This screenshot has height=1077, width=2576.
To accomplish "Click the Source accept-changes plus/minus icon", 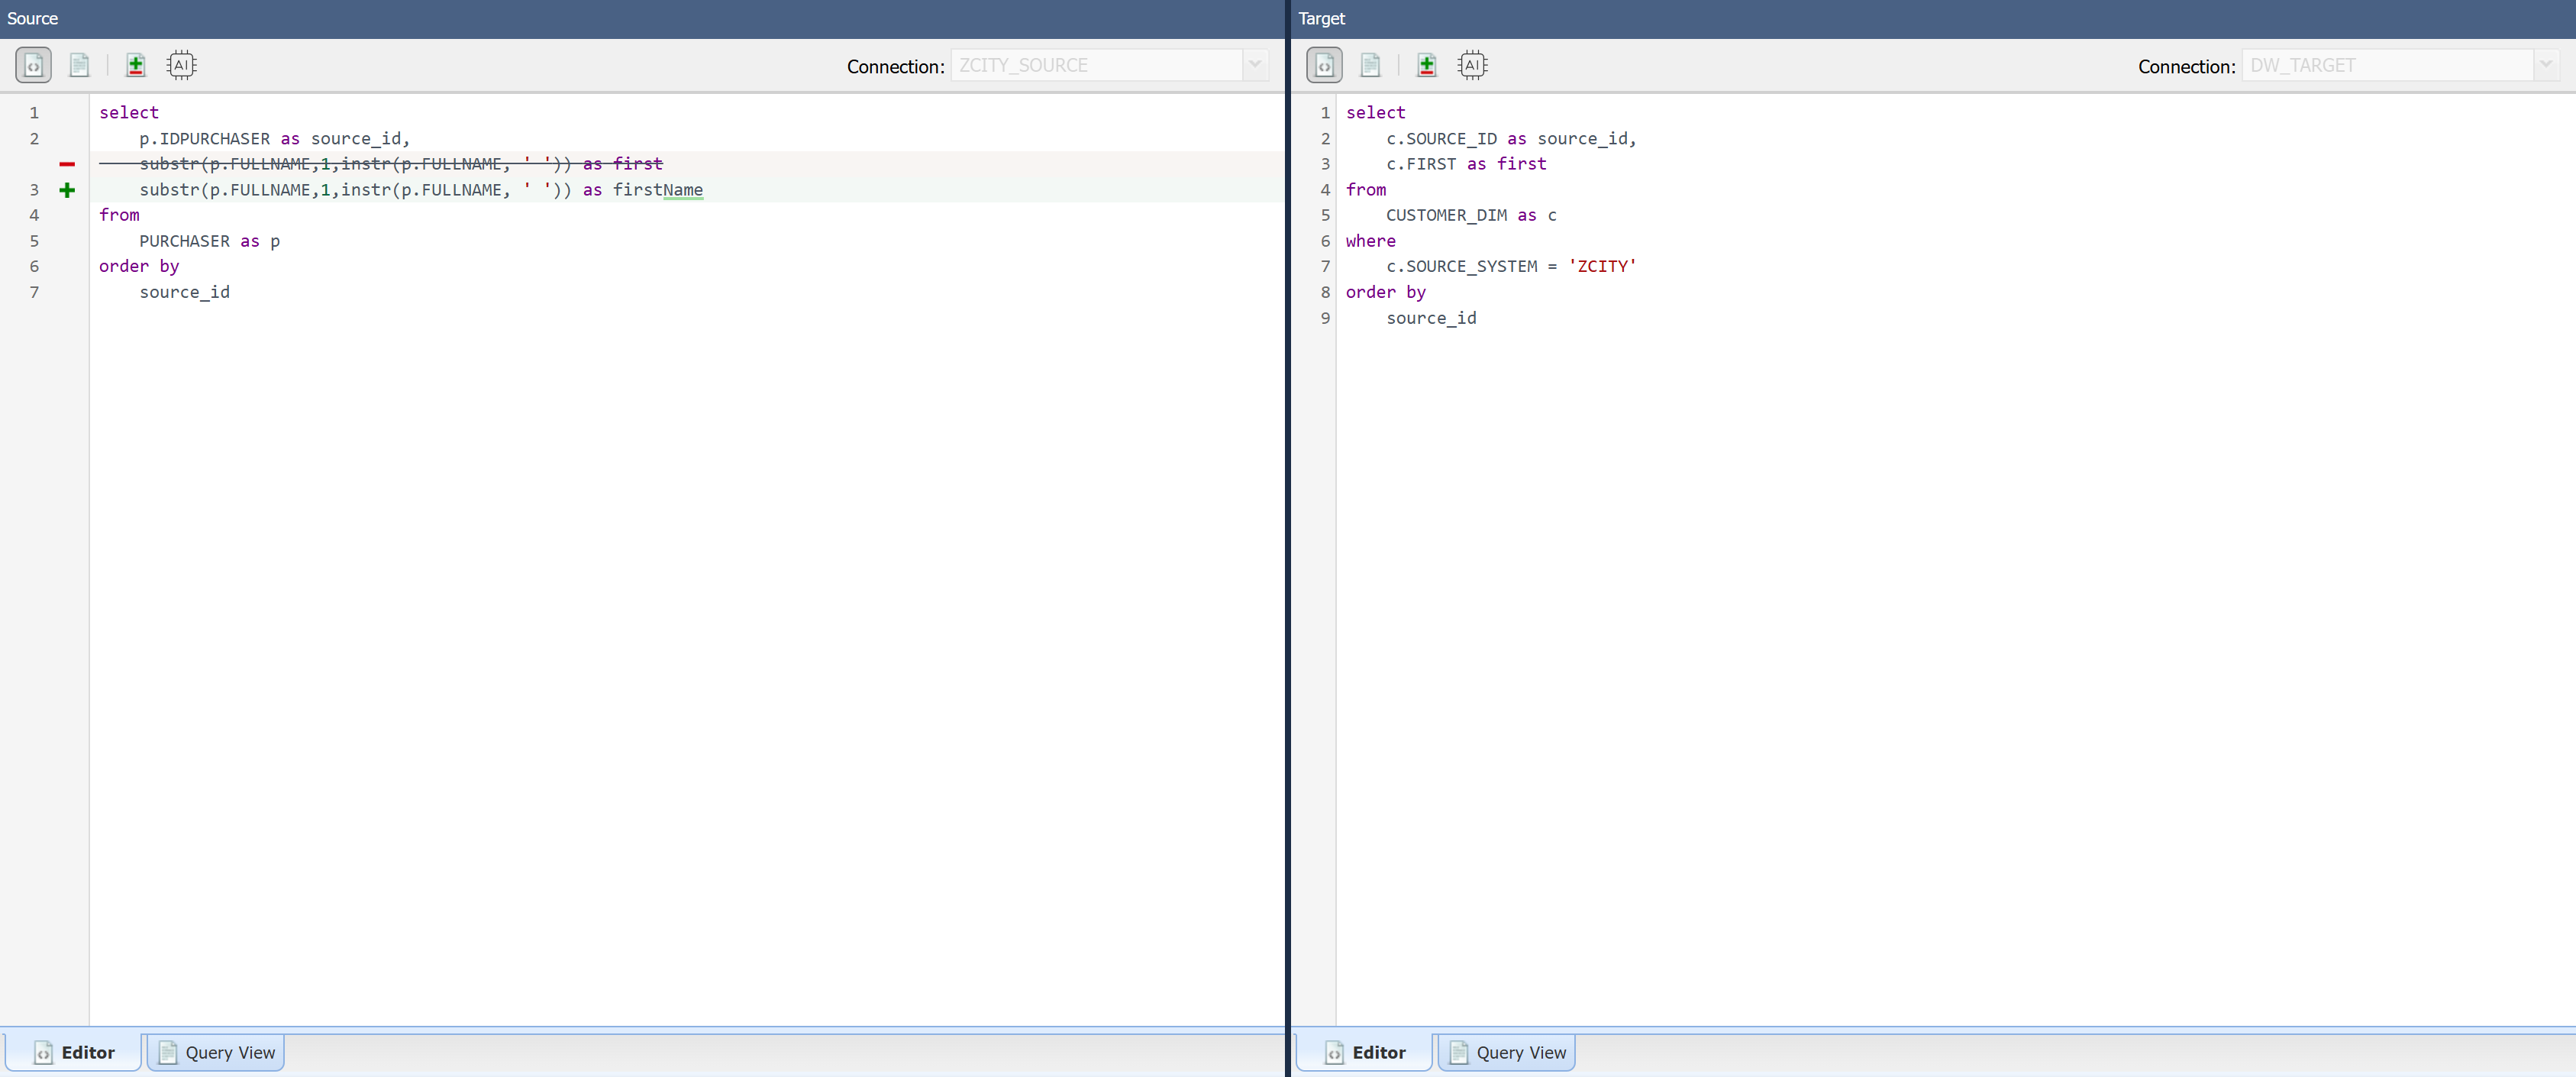I will click(136, 65).
